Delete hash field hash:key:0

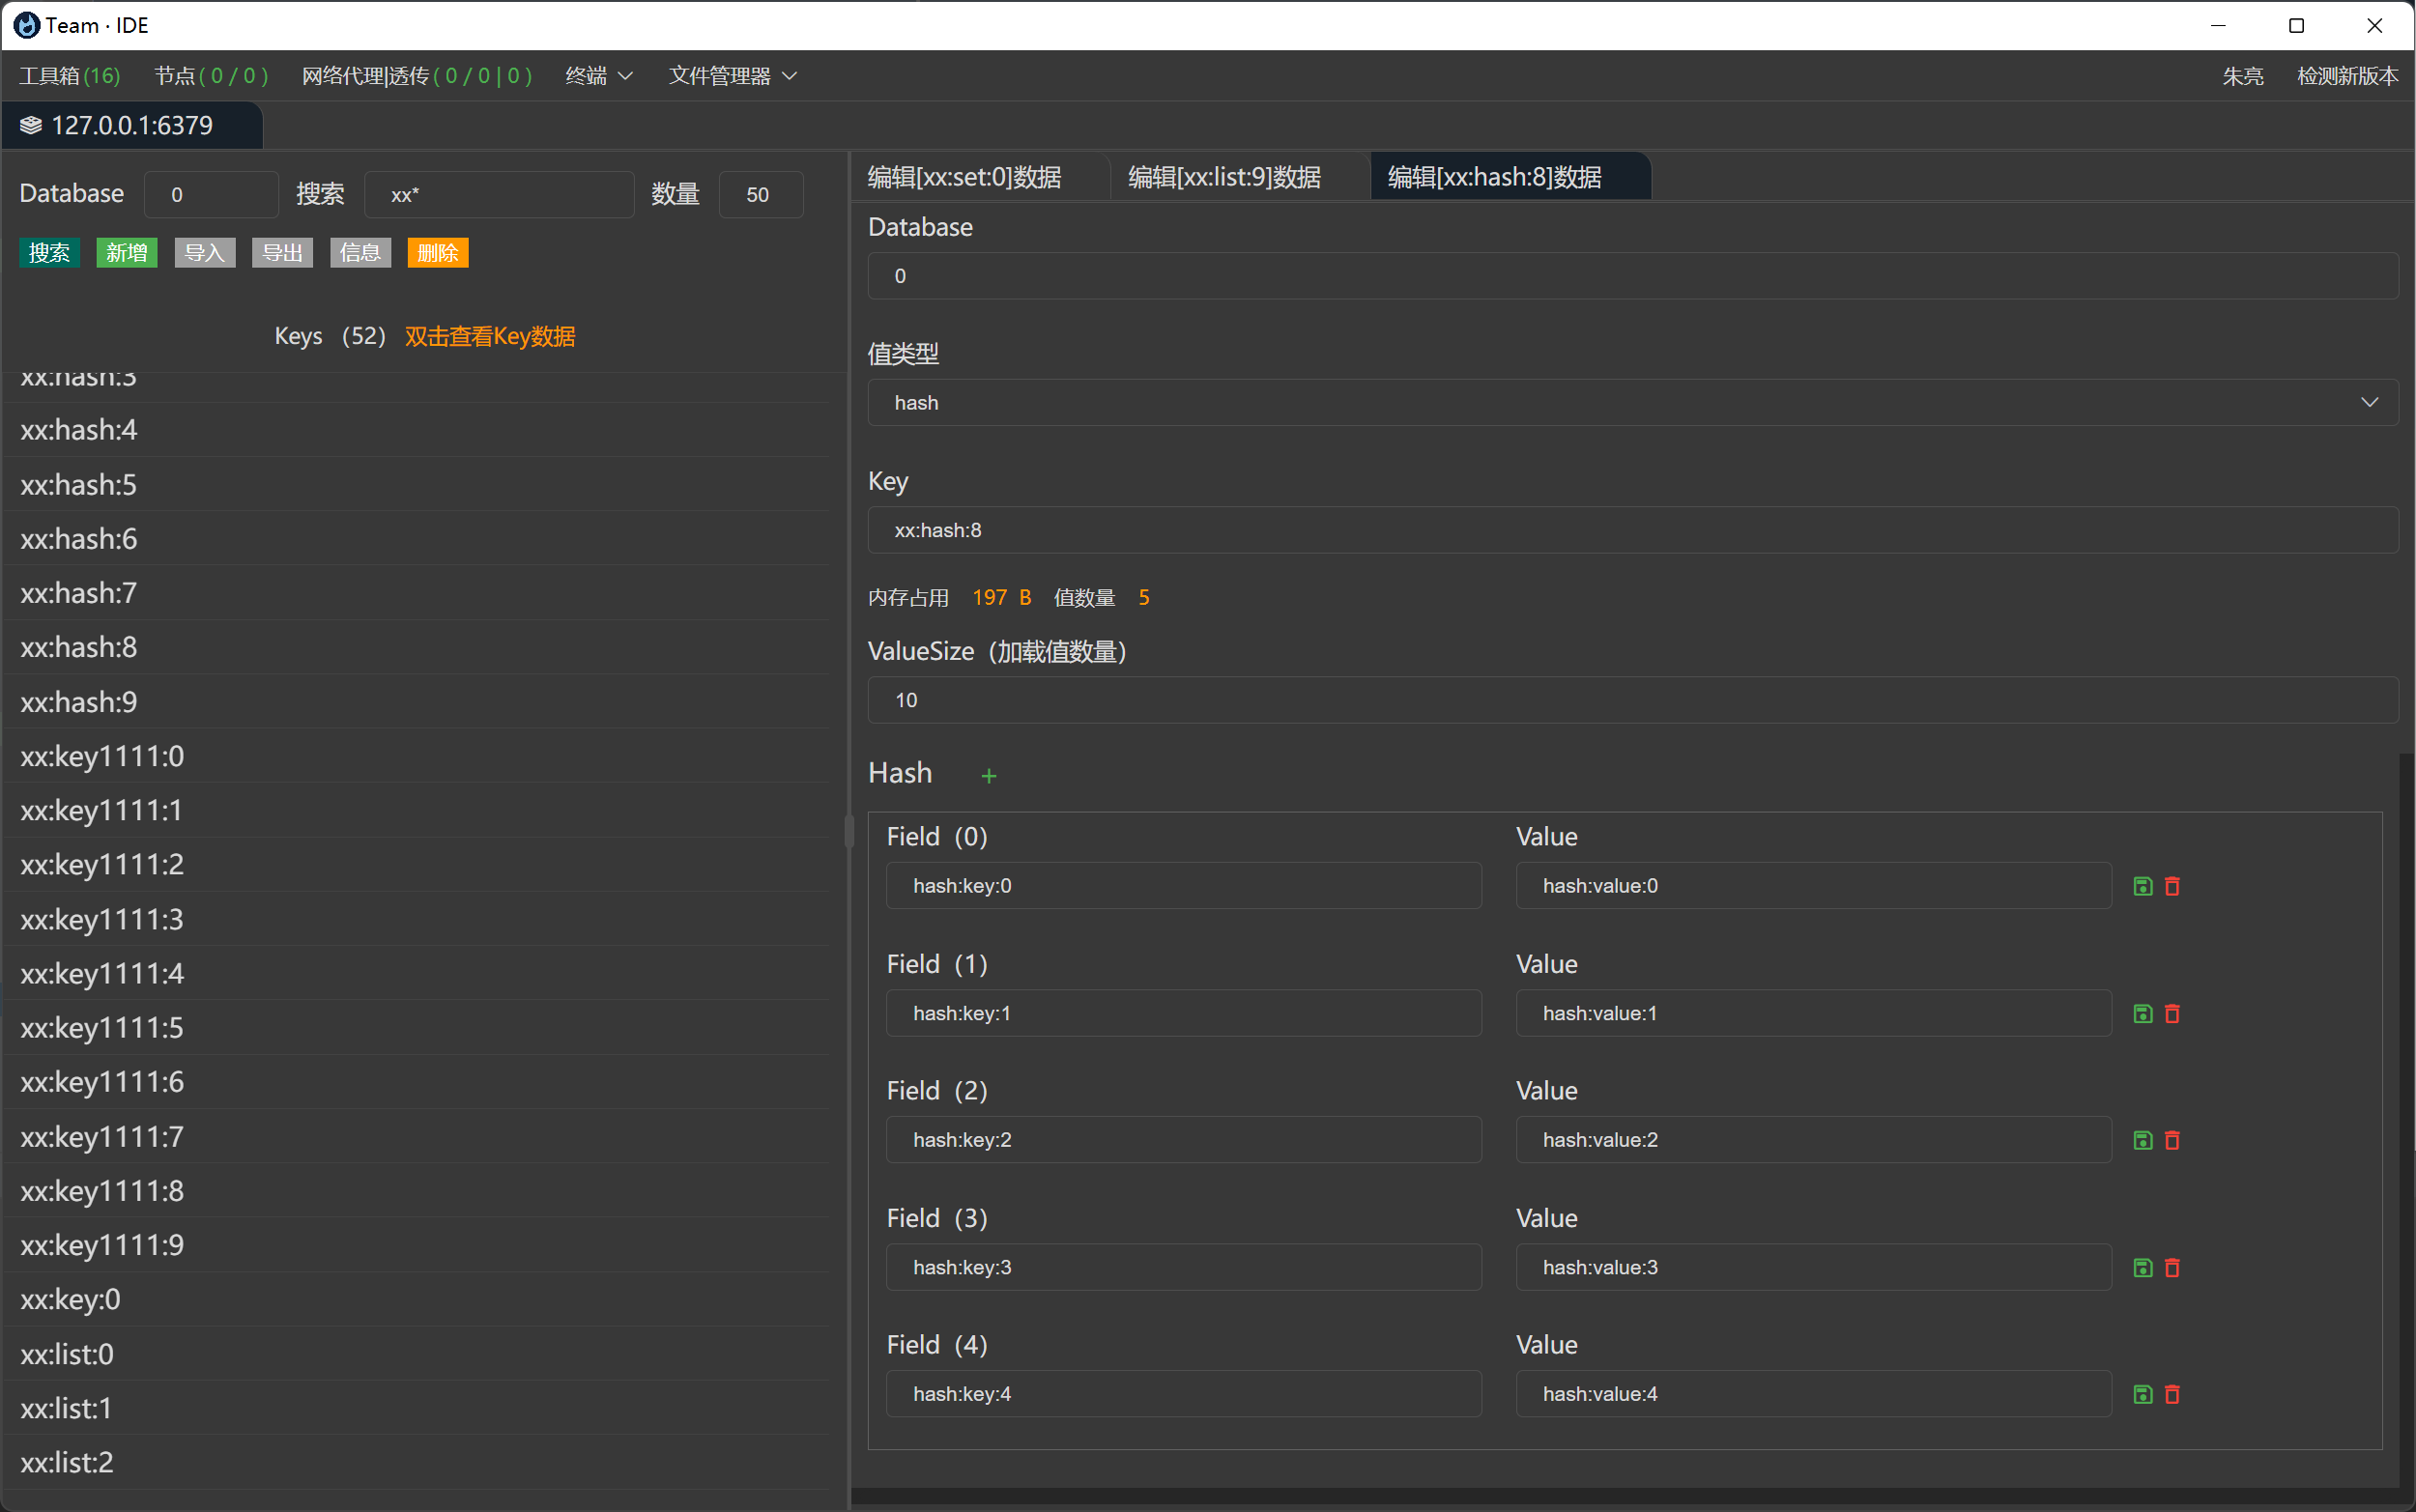point(2172,886)
